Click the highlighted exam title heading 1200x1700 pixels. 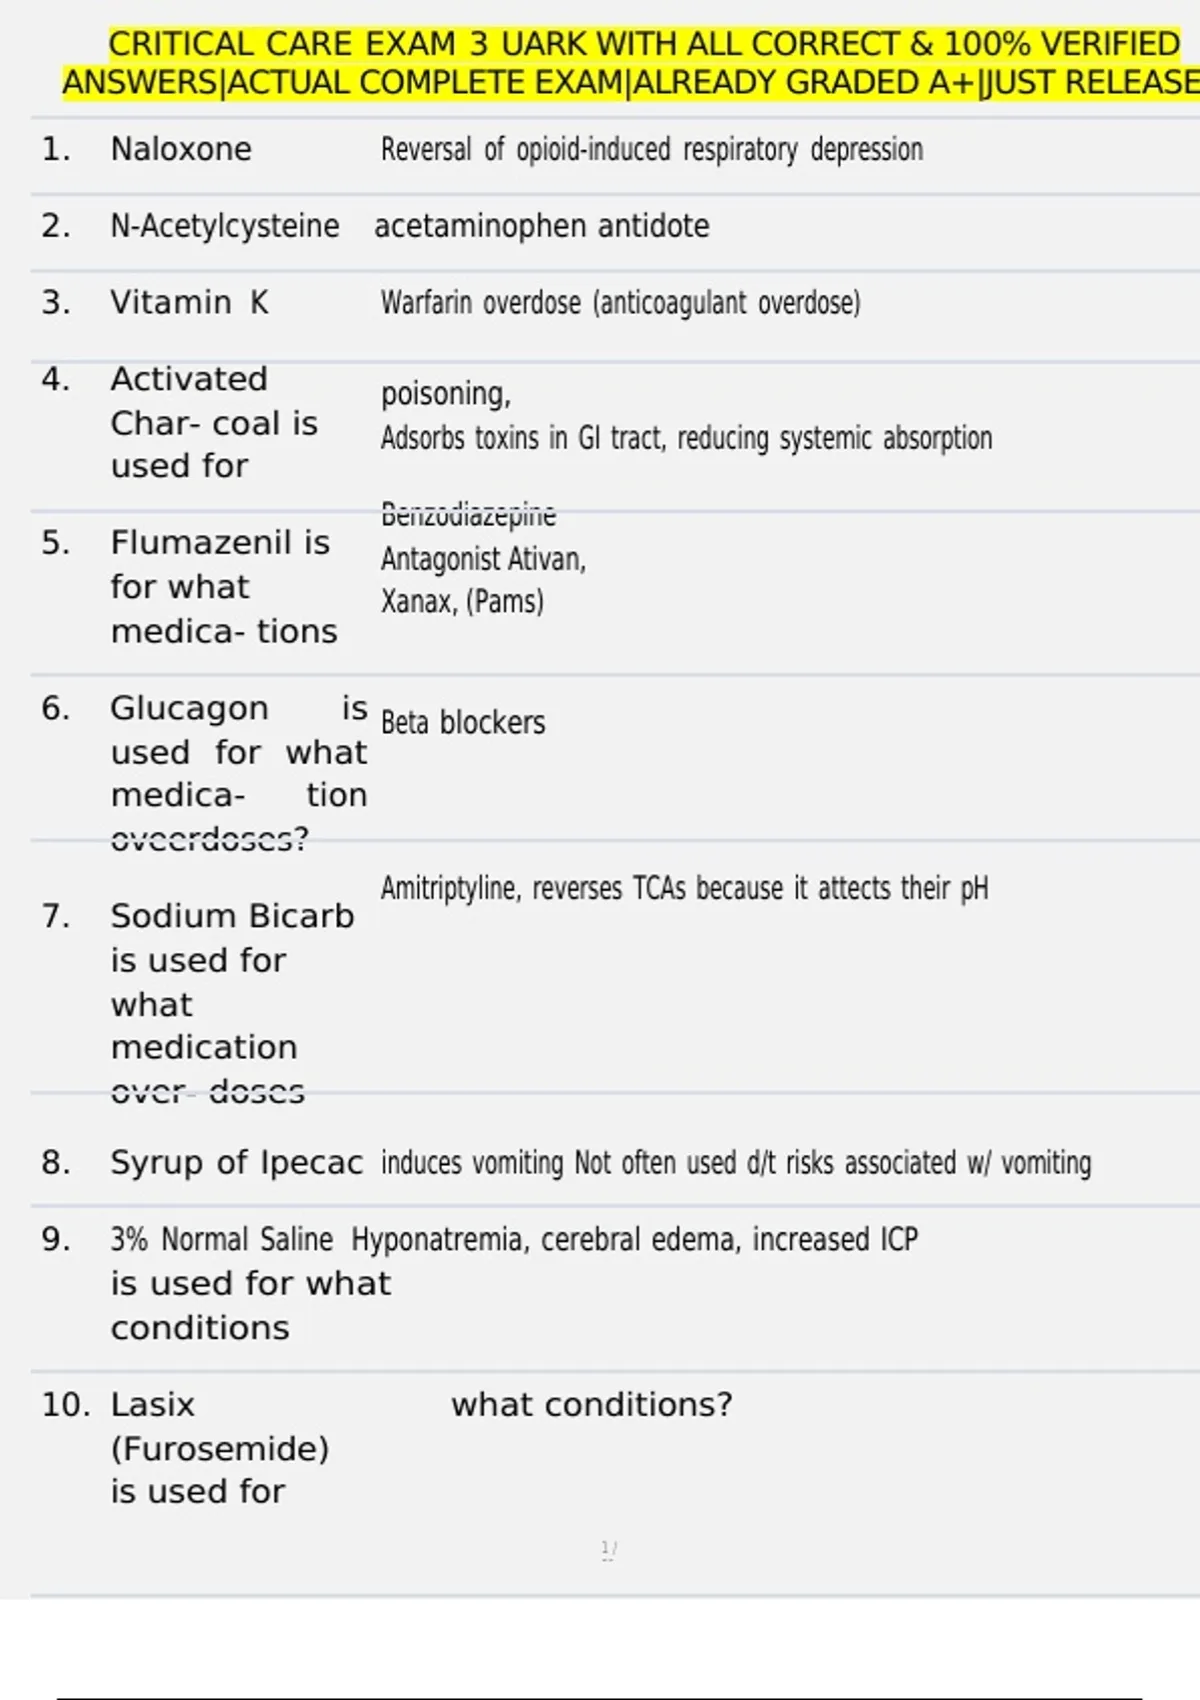(630, 63)
